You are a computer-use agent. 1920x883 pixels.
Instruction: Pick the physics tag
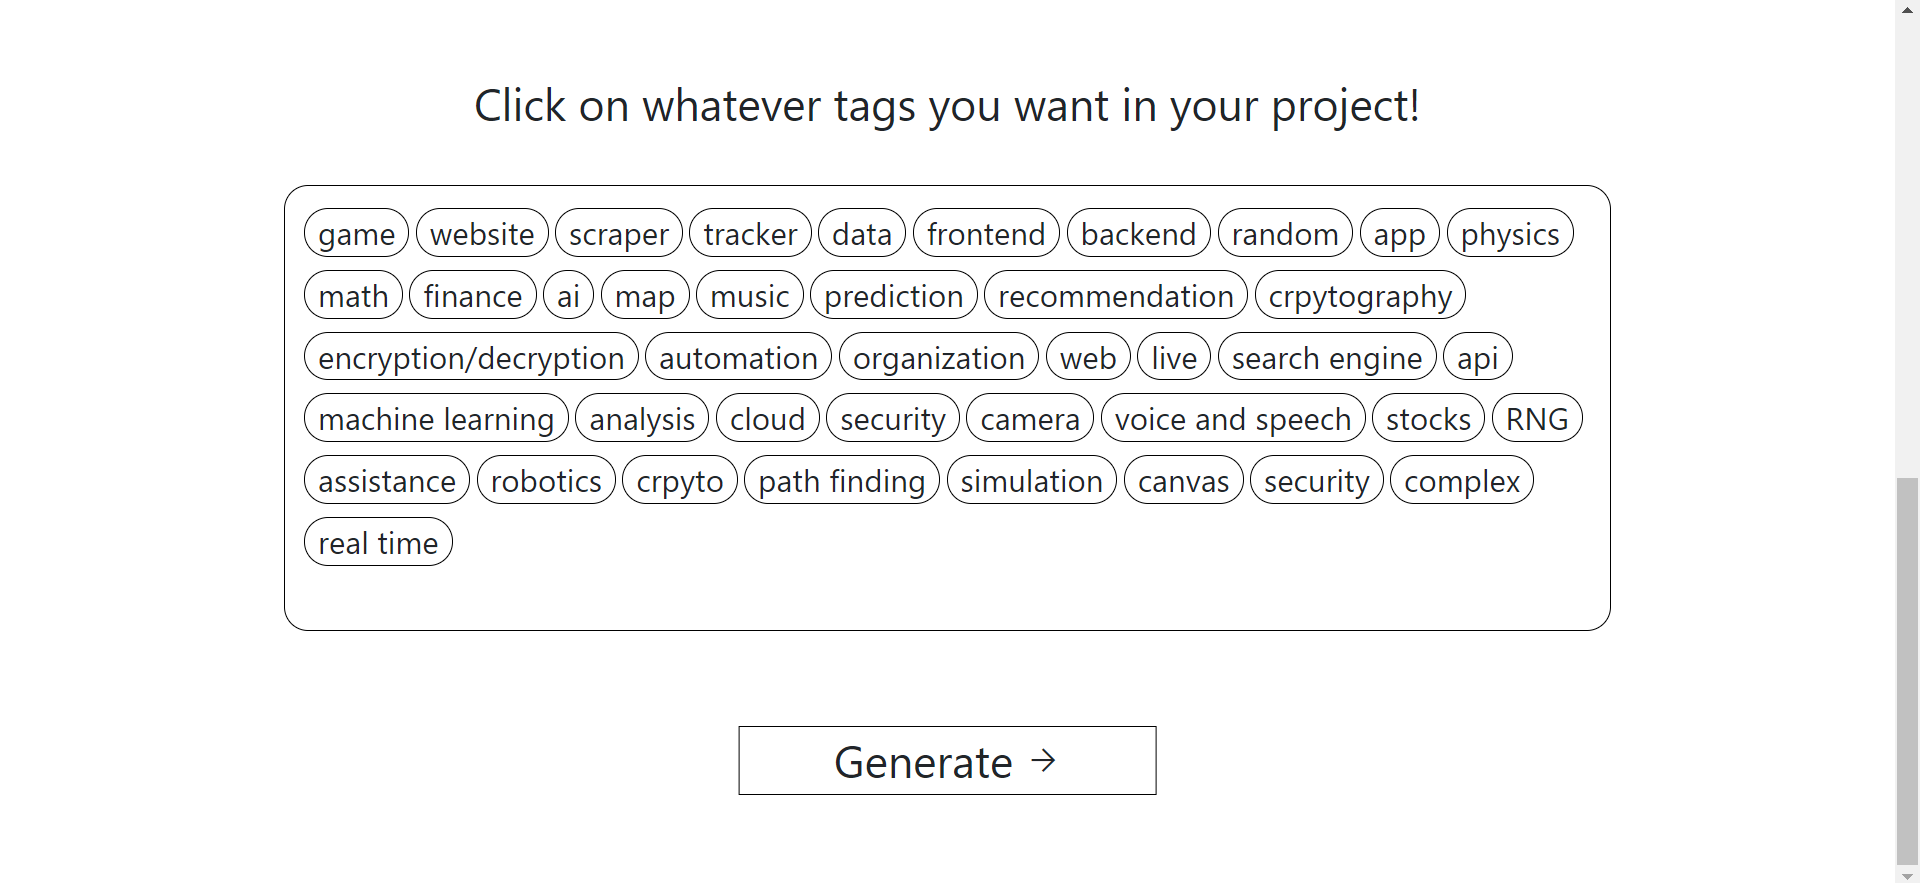(1509, 234)
